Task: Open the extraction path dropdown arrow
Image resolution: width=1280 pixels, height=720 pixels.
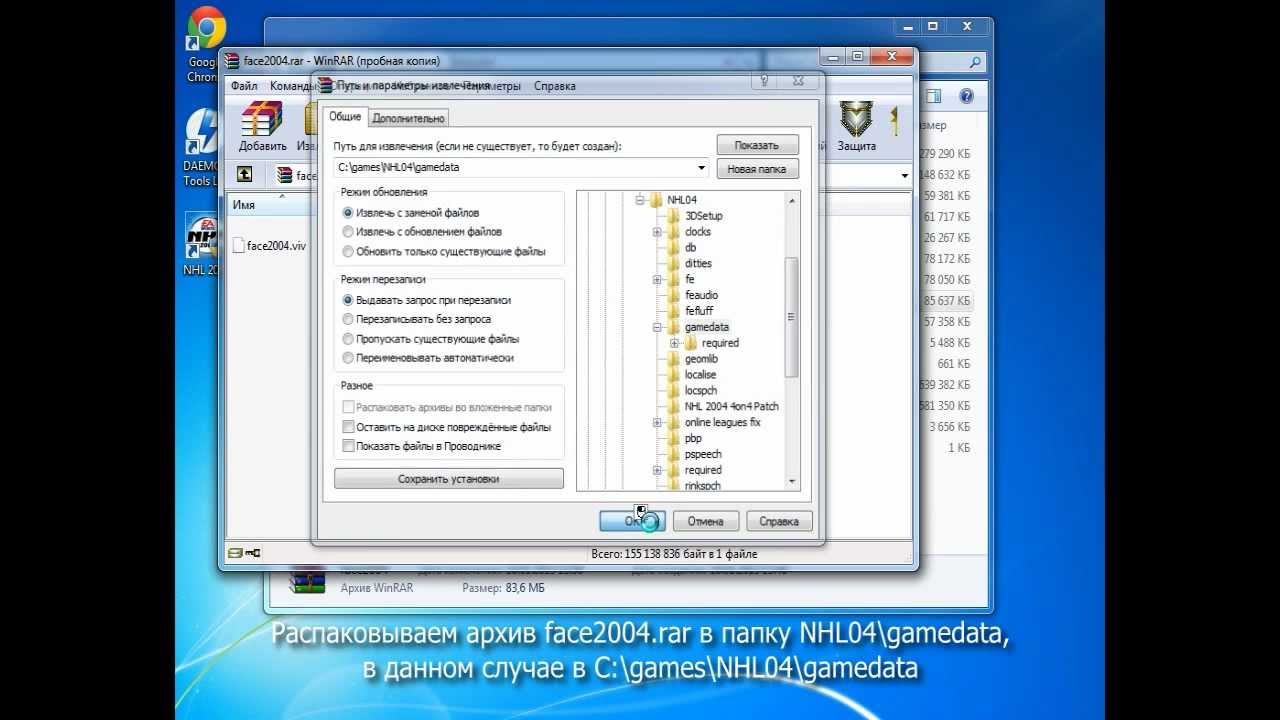Action: pyautogui.click(x=701, y=168)
